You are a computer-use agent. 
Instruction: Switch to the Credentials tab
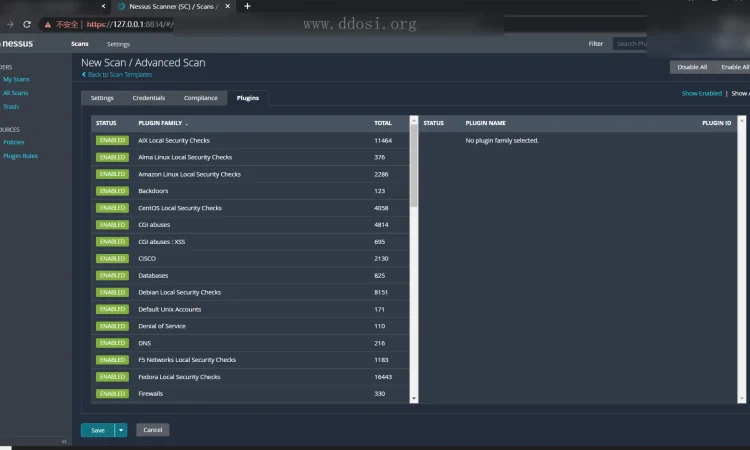point(149,98)
